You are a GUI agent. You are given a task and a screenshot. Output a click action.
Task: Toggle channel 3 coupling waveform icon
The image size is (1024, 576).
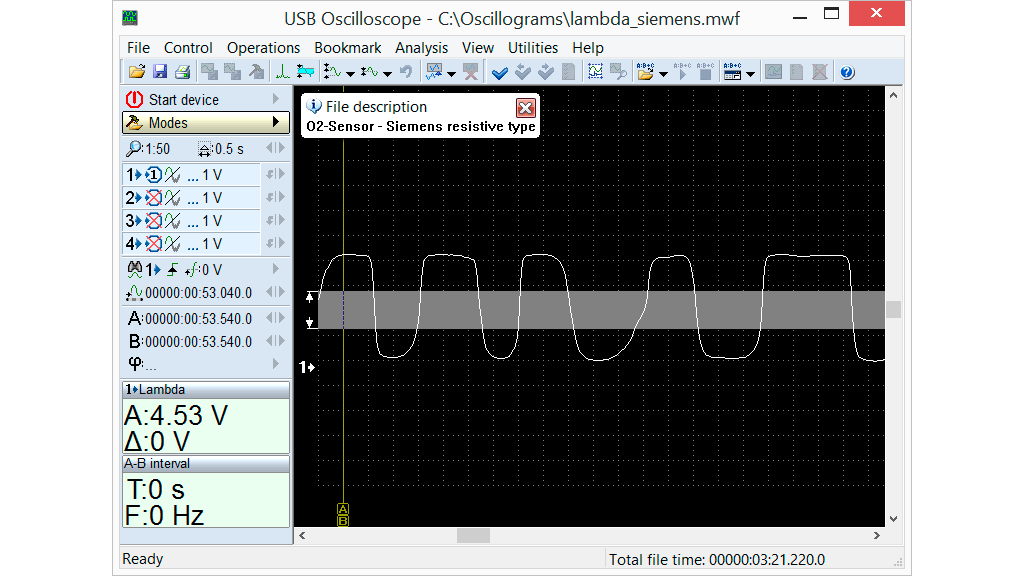(172, 221)
